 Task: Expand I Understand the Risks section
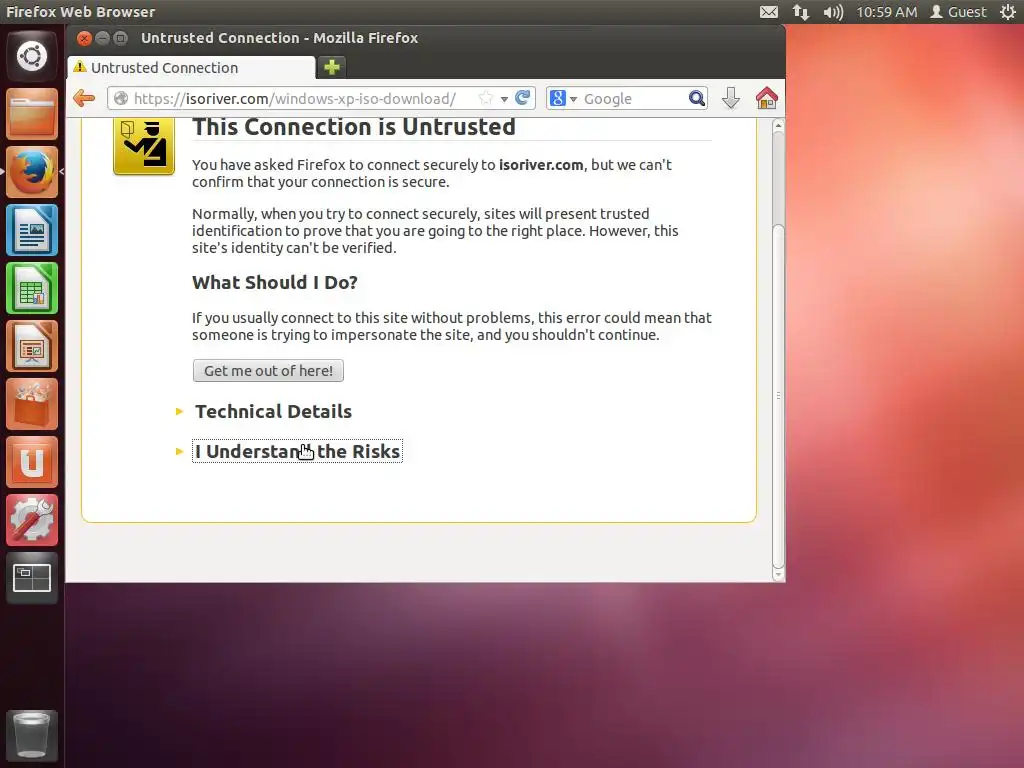point(297,451)
